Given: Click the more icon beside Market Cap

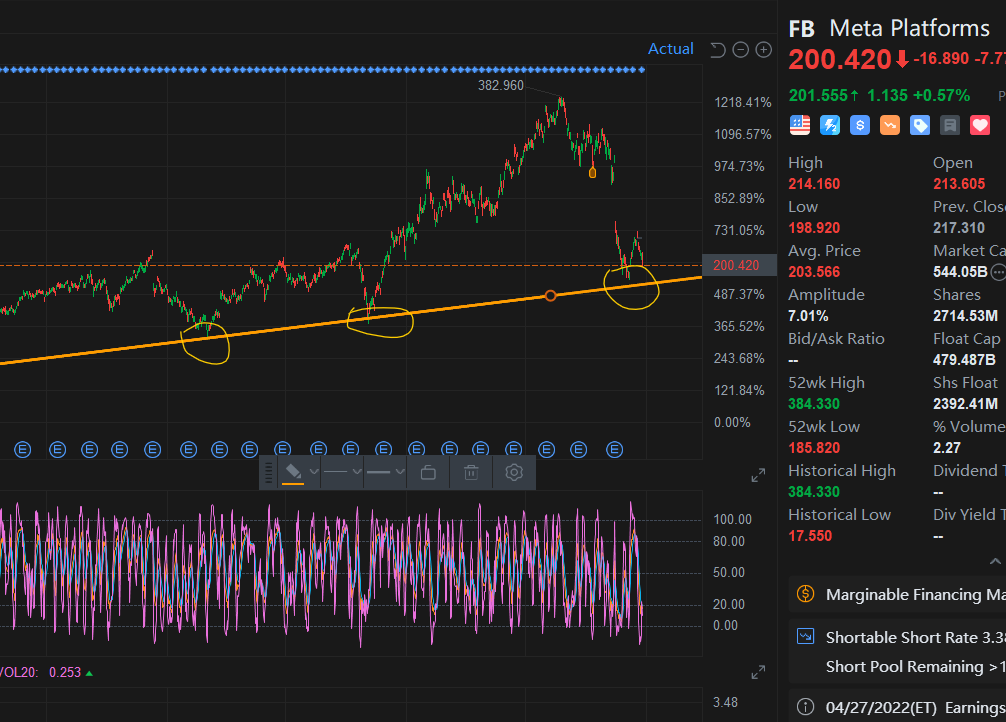Looking at the screenshot, I should (x=998, y=272).
